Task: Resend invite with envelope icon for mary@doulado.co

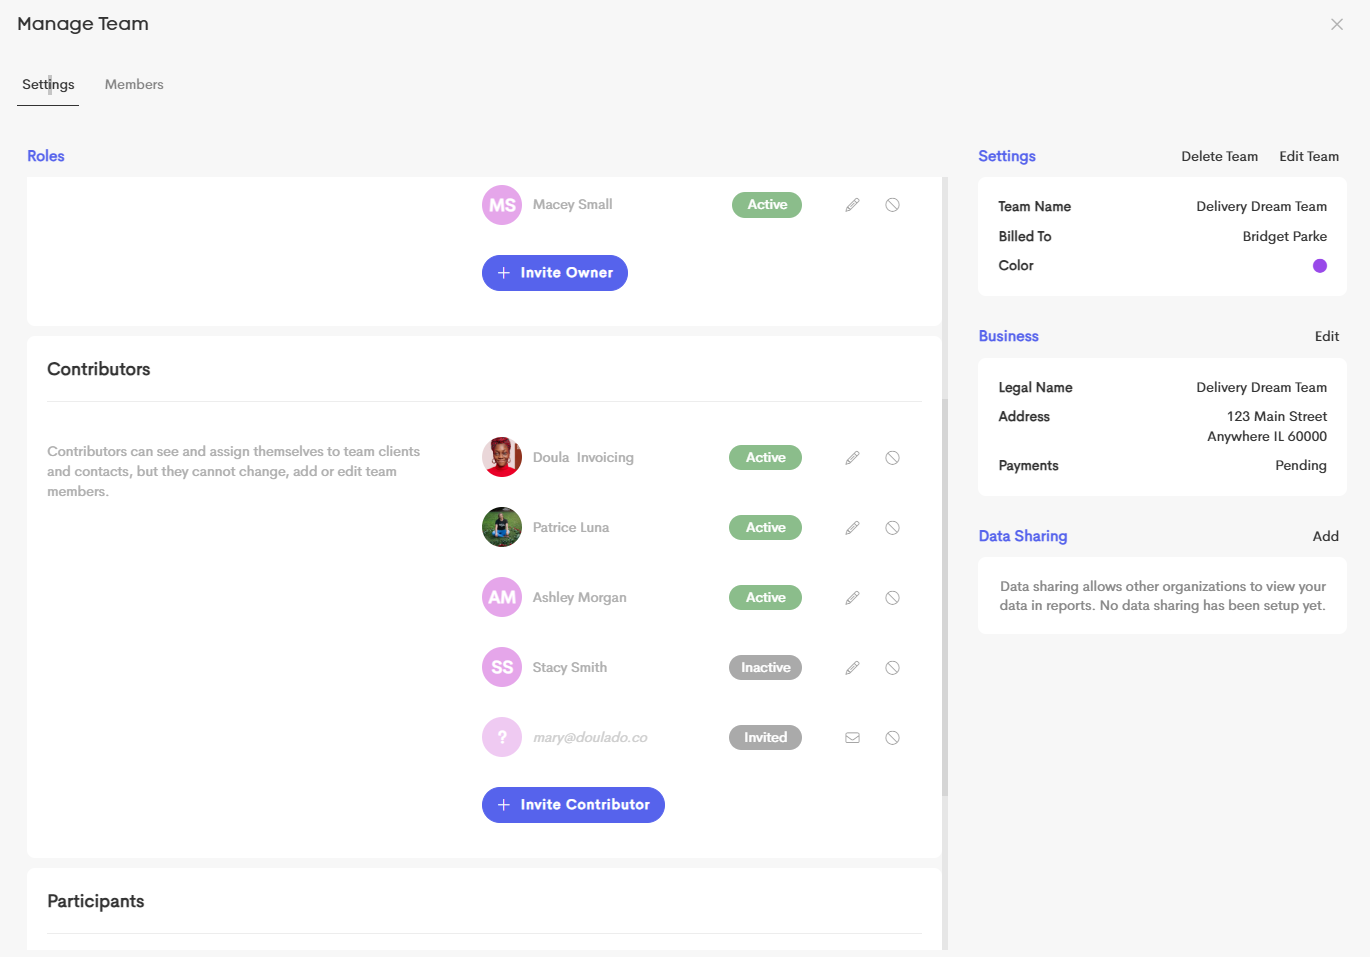Action: pyautogui.click(x=852, y=738)
